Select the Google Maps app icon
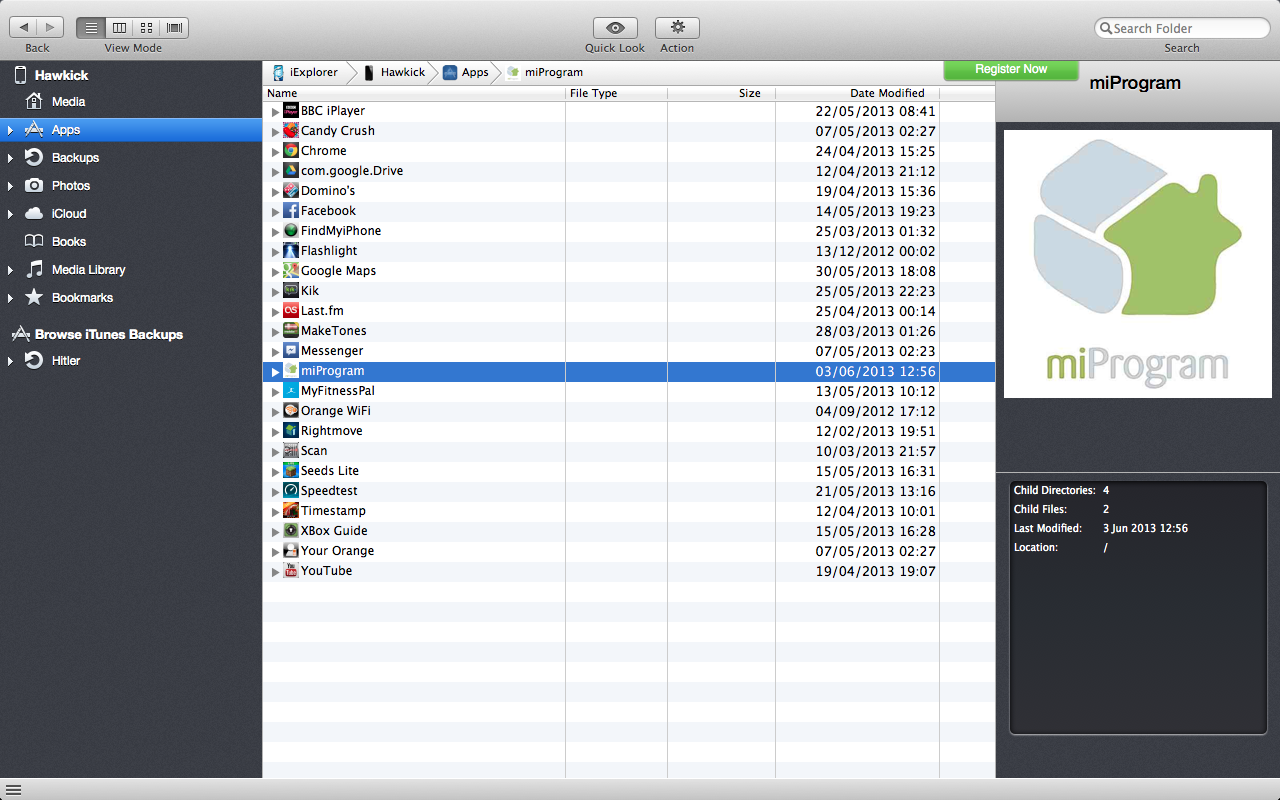 tap(291, 271)
